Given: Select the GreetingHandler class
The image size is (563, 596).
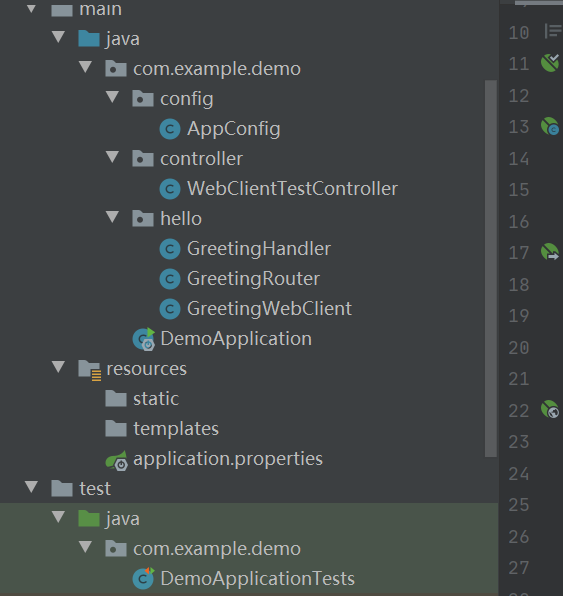Looking at the screenshot, I should pos(259,249).
